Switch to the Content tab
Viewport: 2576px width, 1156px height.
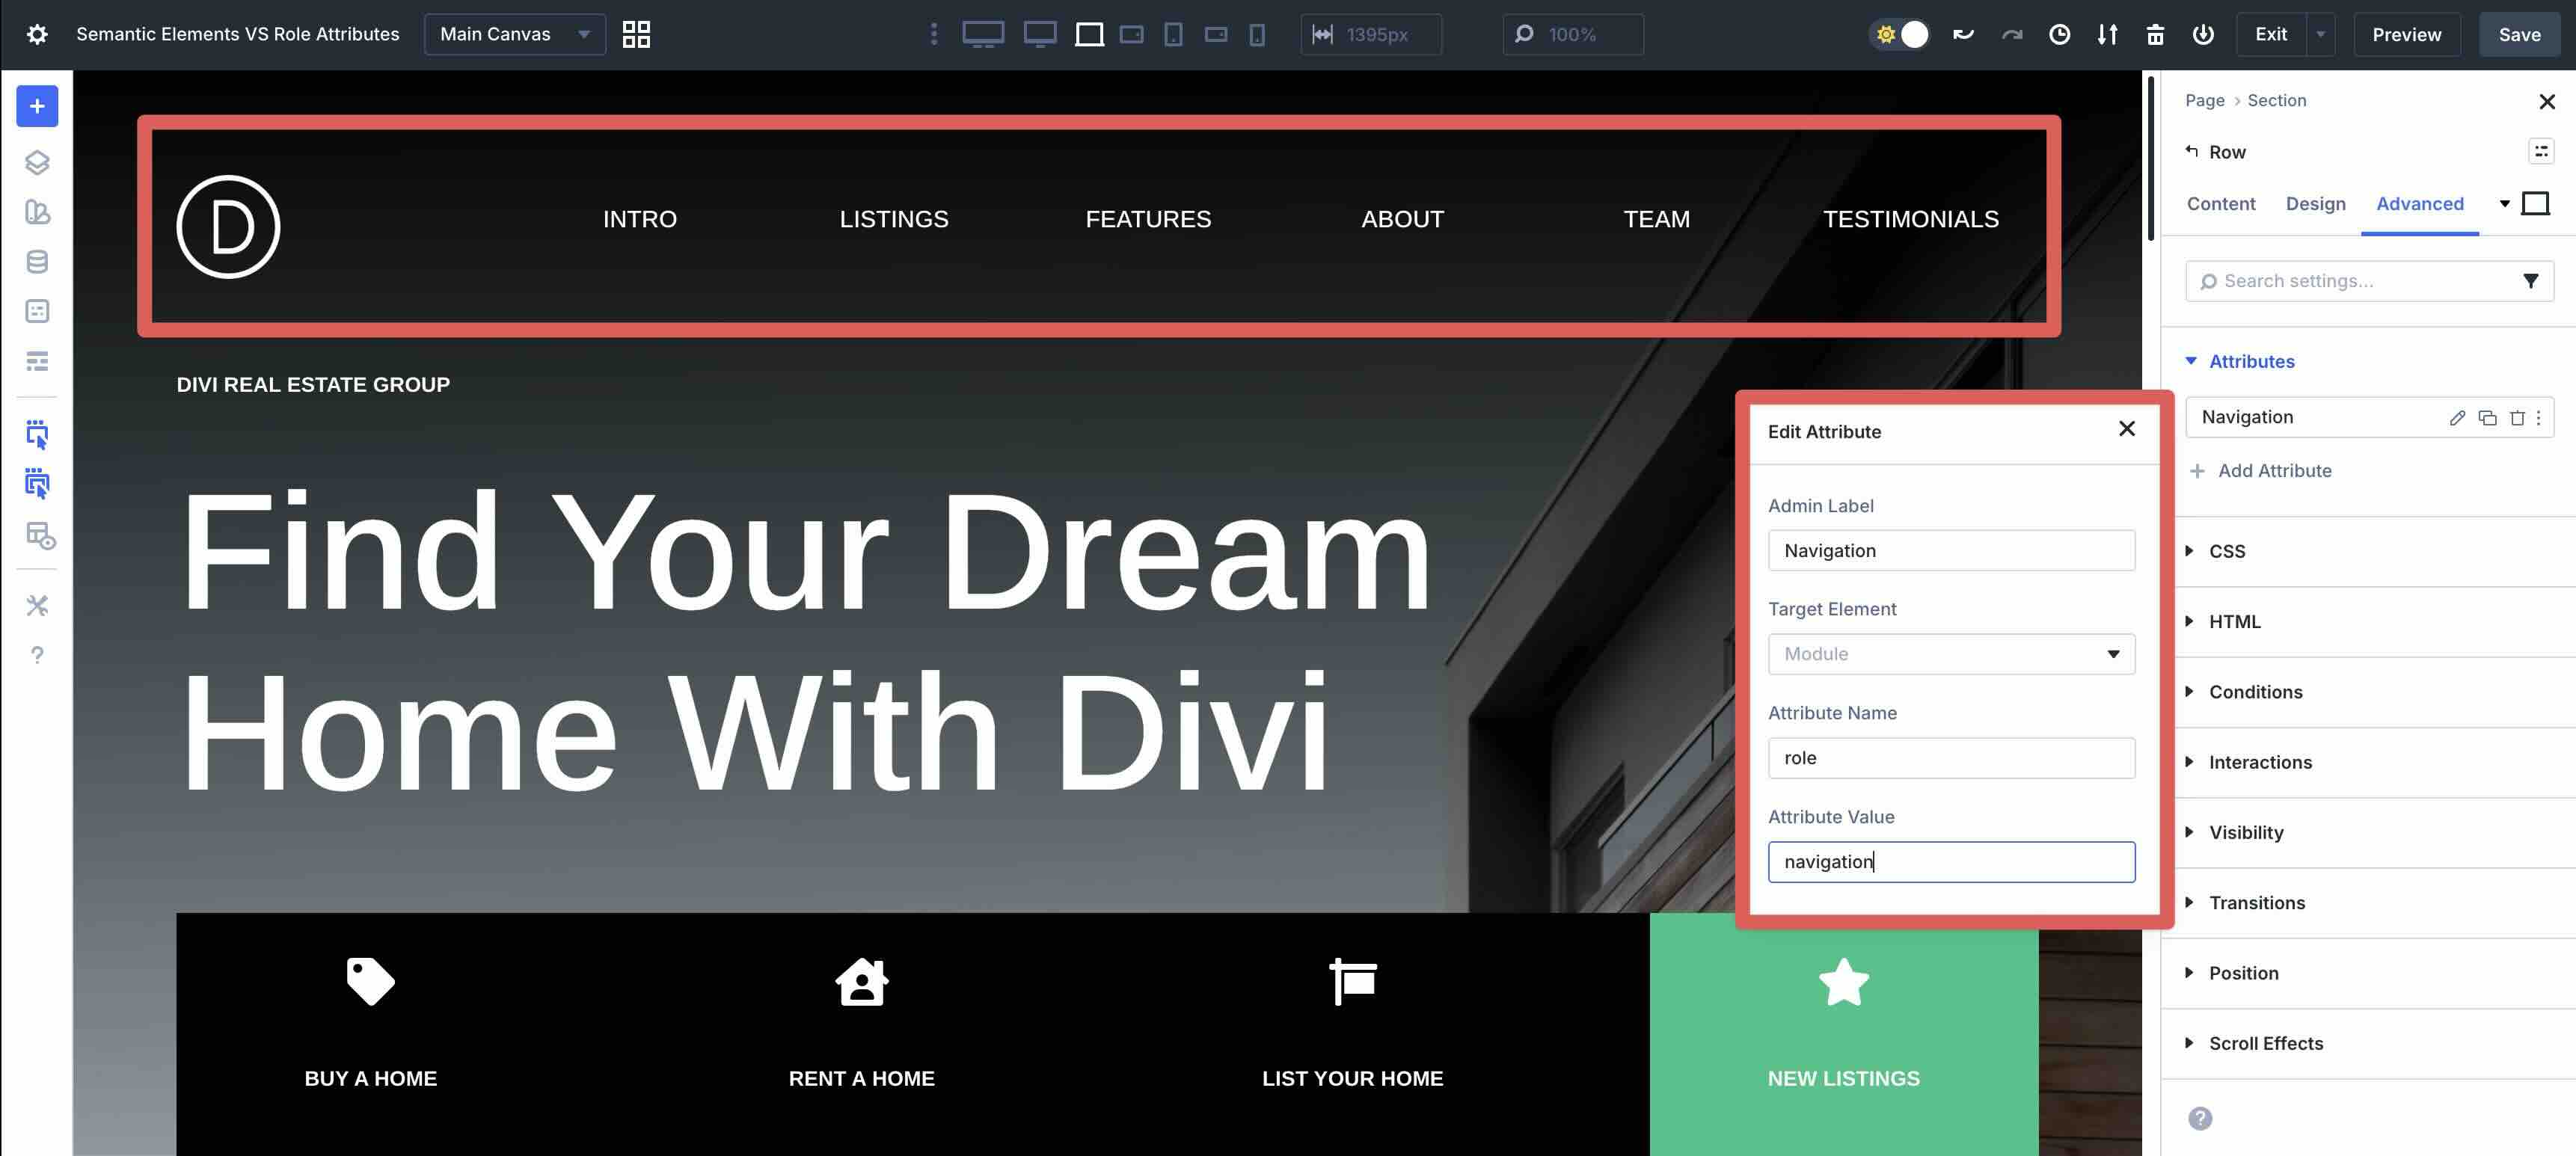pos(2220,204)
